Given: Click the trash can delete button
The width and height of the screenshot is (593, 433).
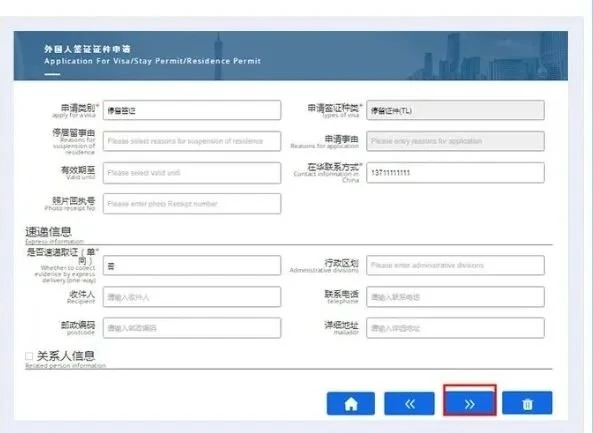Looking at the screenshot, I should (x=527, y=404).
